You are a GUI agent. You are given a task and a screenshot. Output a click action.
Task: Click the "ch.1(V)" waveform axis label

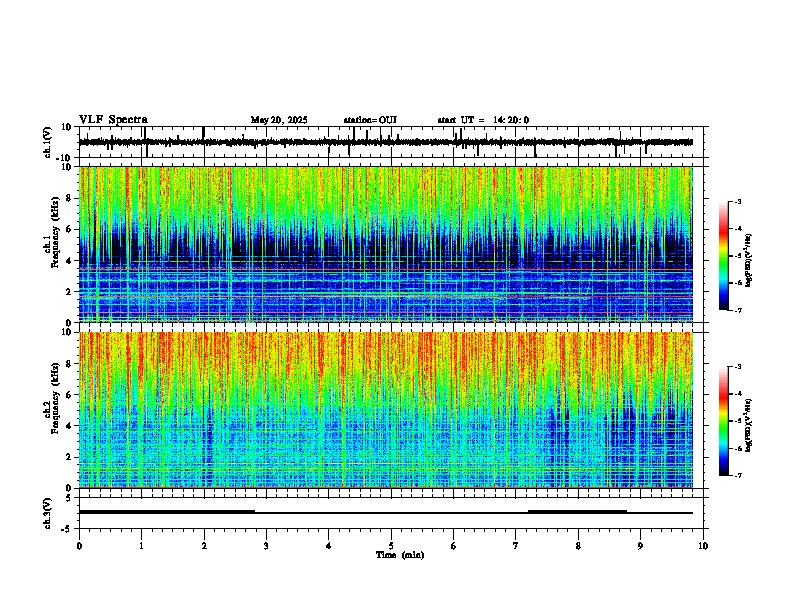point(48,142)
